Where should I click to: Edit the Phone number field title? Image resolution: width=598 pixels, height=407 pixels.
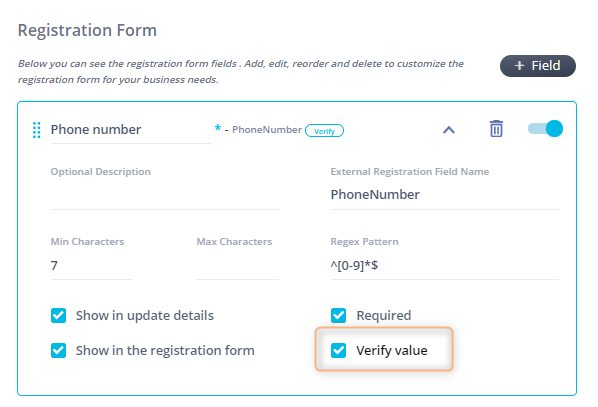point(130,130)
